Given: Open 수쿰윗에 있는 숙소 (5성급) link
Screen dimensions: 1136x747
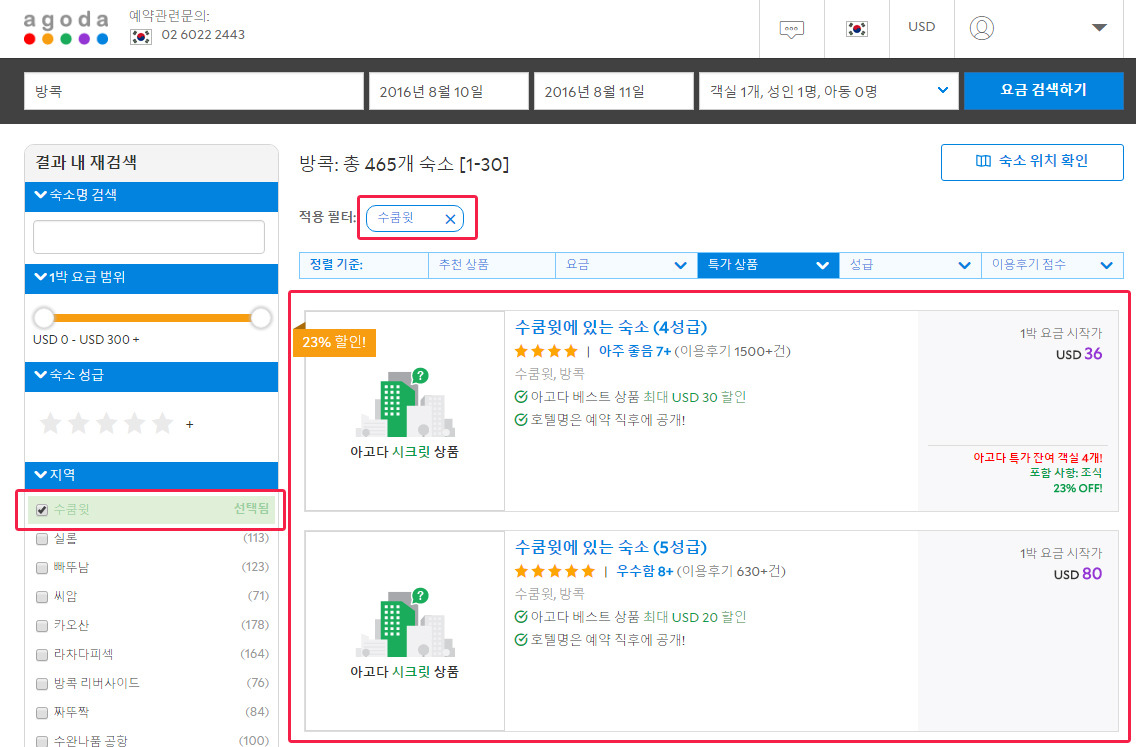Looking at the screenshot, I should coord(611,547).
